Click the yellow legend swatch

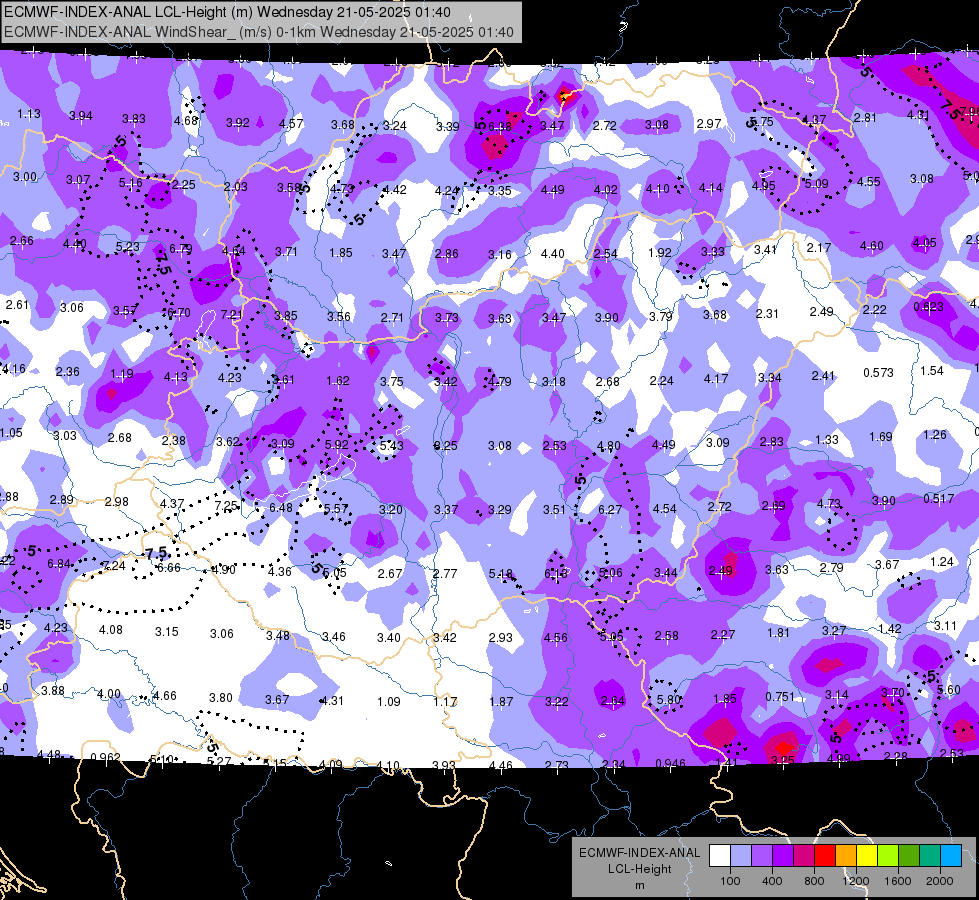[867, 856]
